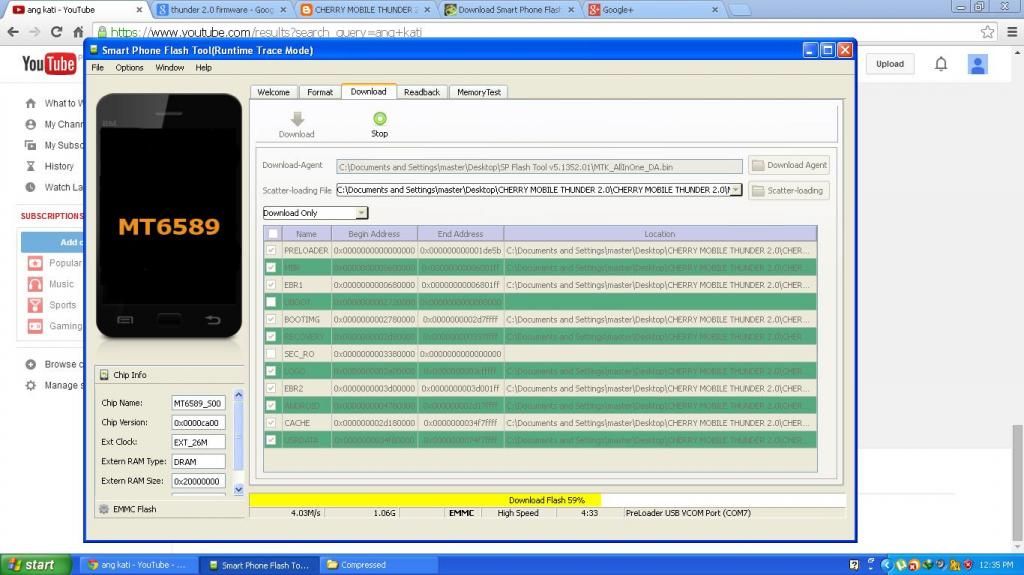Click Manage subscriptions gear icon

31,386
